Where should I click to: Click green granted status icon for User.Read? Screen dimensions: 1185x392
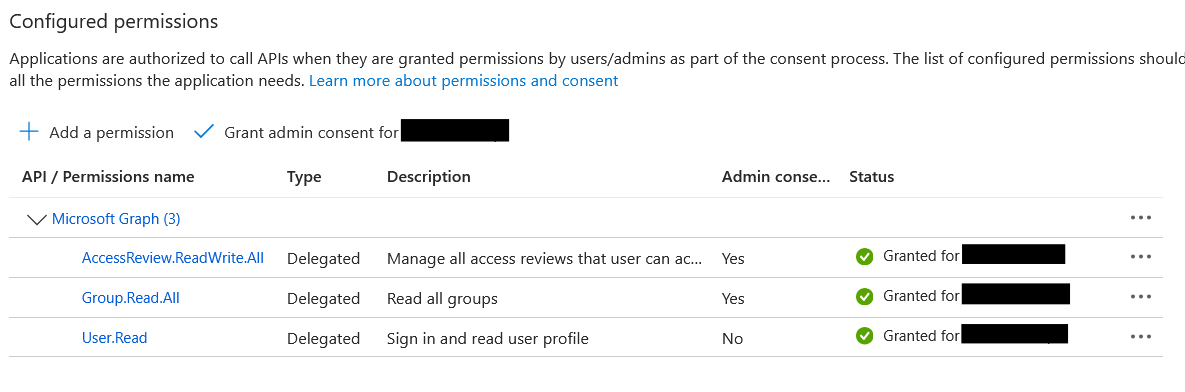864,337
